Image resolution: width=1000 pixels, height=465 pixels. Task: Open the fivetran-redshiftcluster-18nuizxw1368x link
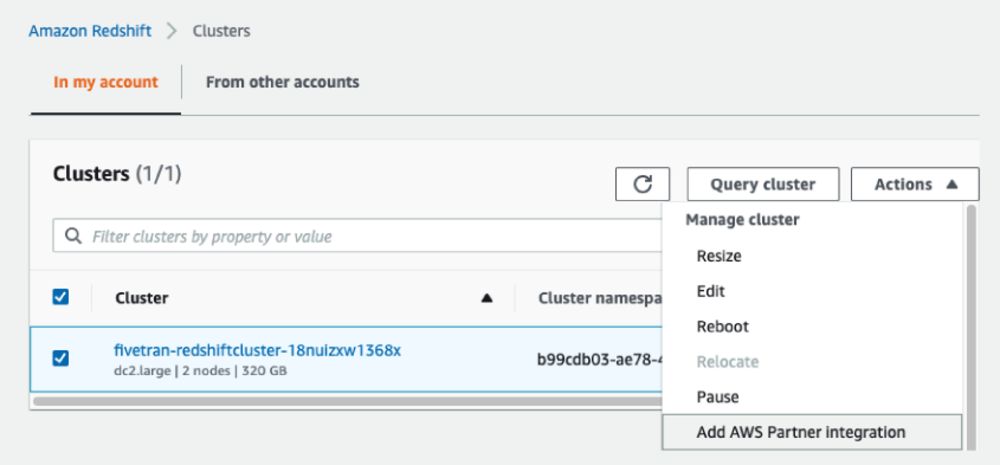coord(257,350)
